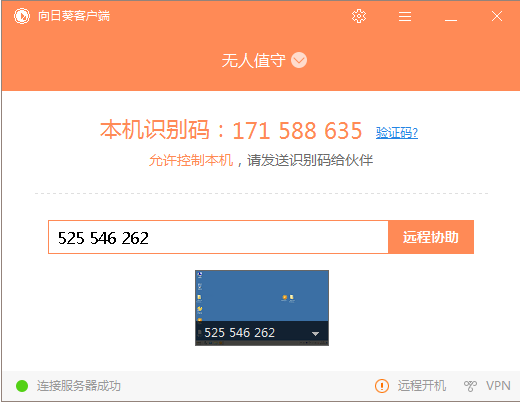Viewport: 520px width, 403px height.
Task: Click the 525 546 262 thumbnail label
Action: 239,333
